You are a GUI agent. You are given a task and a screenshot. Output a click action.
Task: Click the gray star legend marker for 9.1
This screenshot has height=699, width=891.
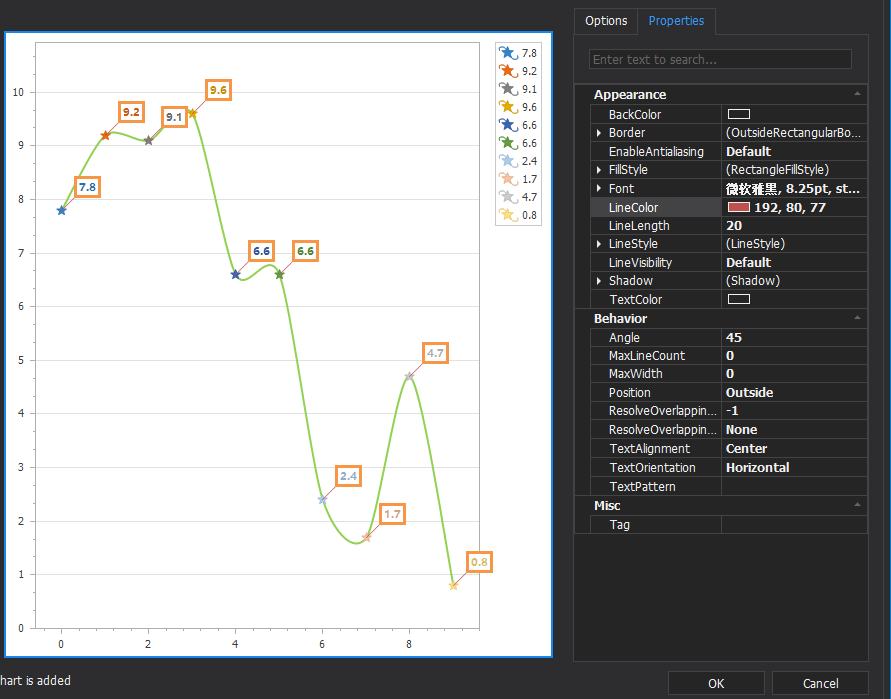pyautogui.click(x=508, y=88)
